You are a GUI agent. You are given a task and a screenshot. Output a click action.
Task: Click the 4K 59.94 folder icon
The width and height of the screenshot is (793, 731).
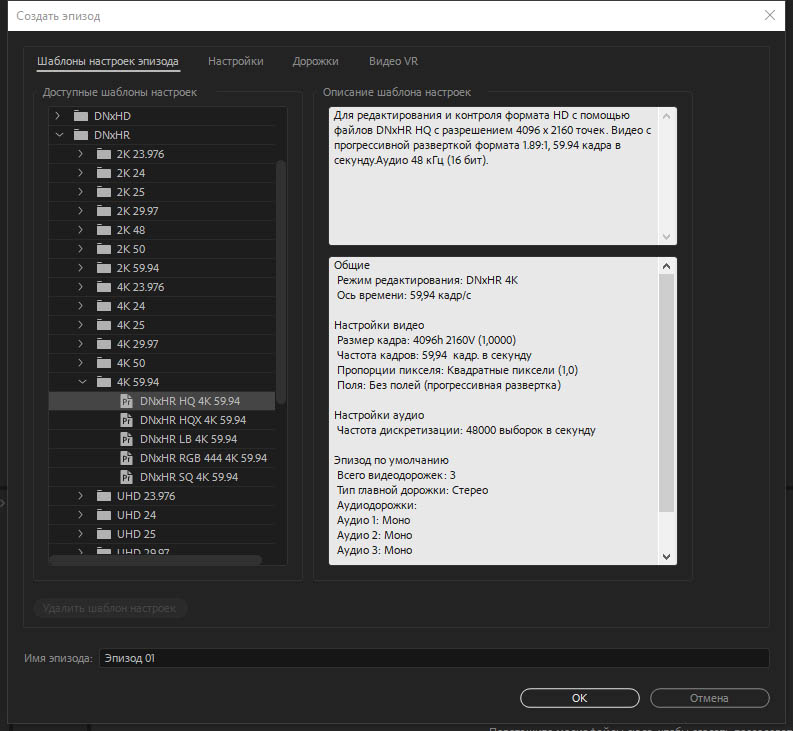[x=104, y=382]
